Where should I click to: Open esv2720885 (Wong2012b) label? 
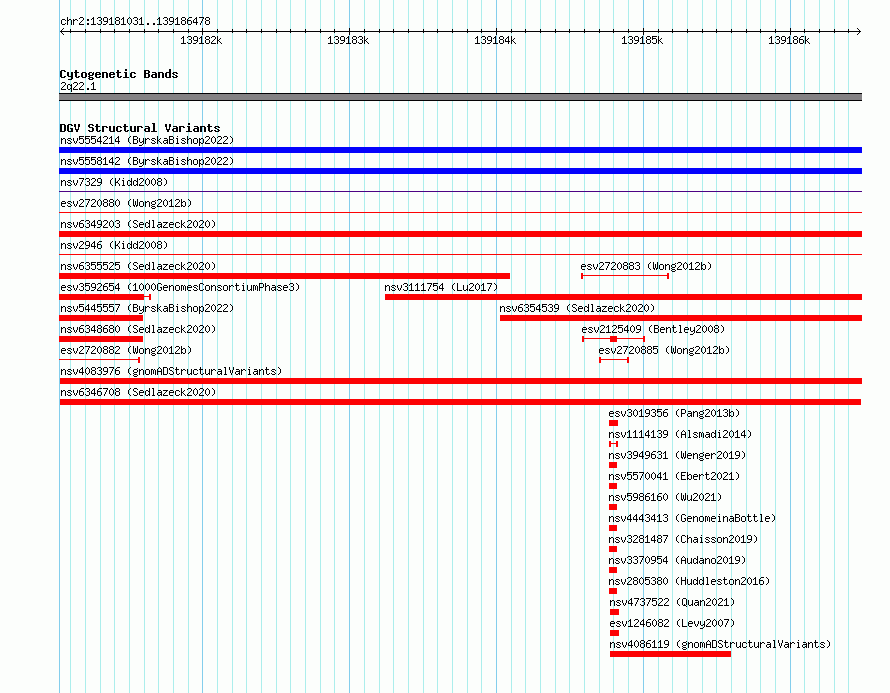tap(664, 350)
